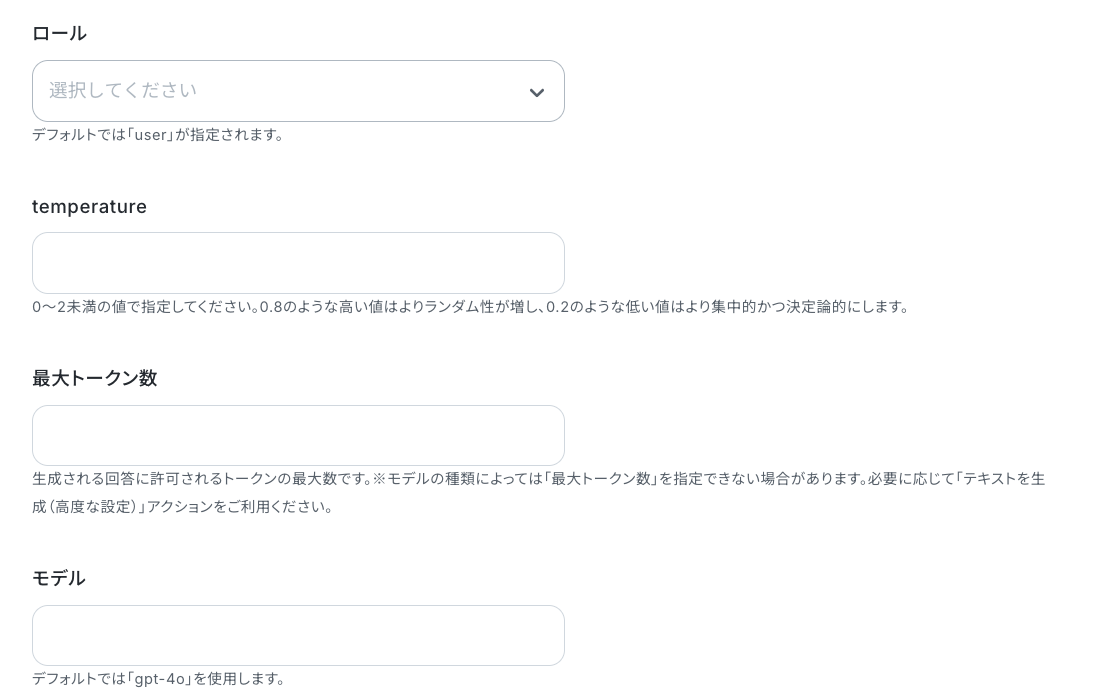Click the hint デフォルトでは「gpt-4o」を使用します

[x=160, y=679]
